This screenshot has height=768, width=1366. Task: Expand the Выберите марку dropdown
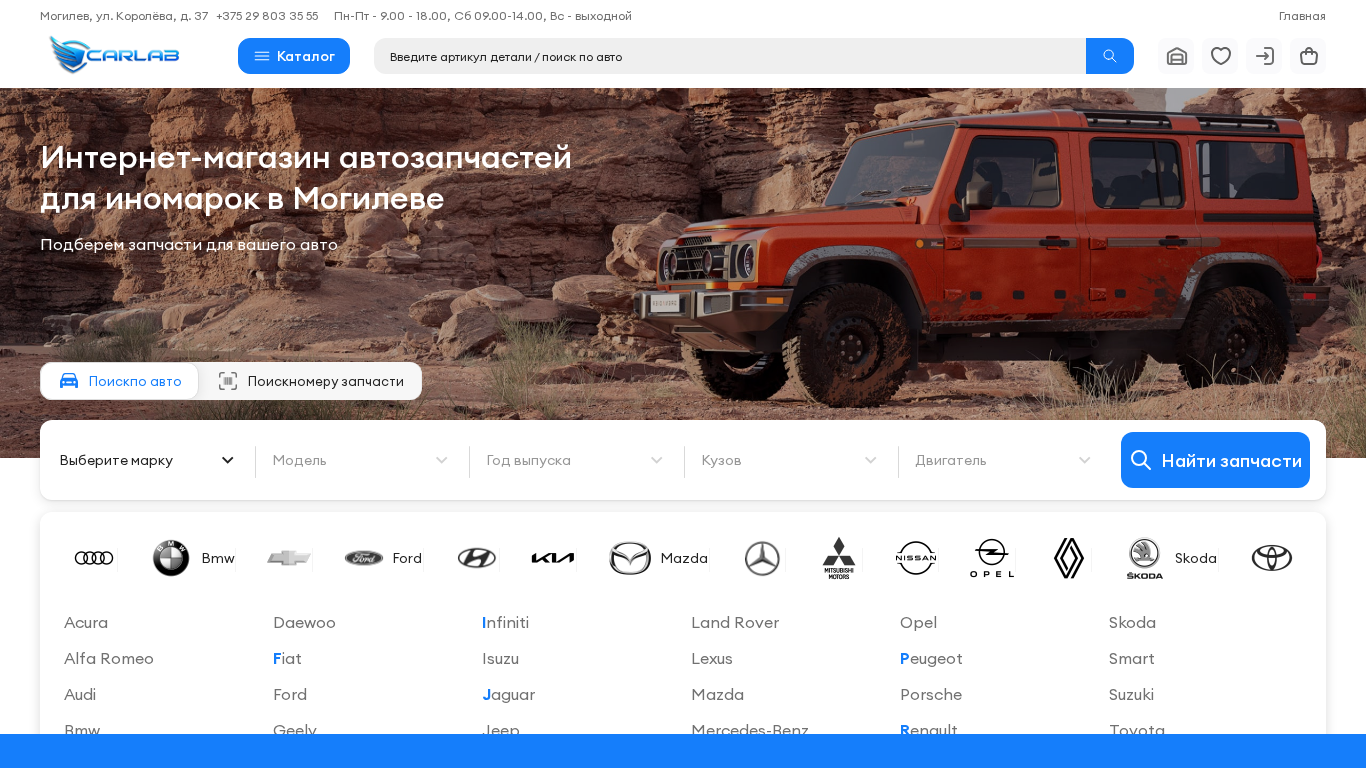pyautogui.click(x=147, y=460)
